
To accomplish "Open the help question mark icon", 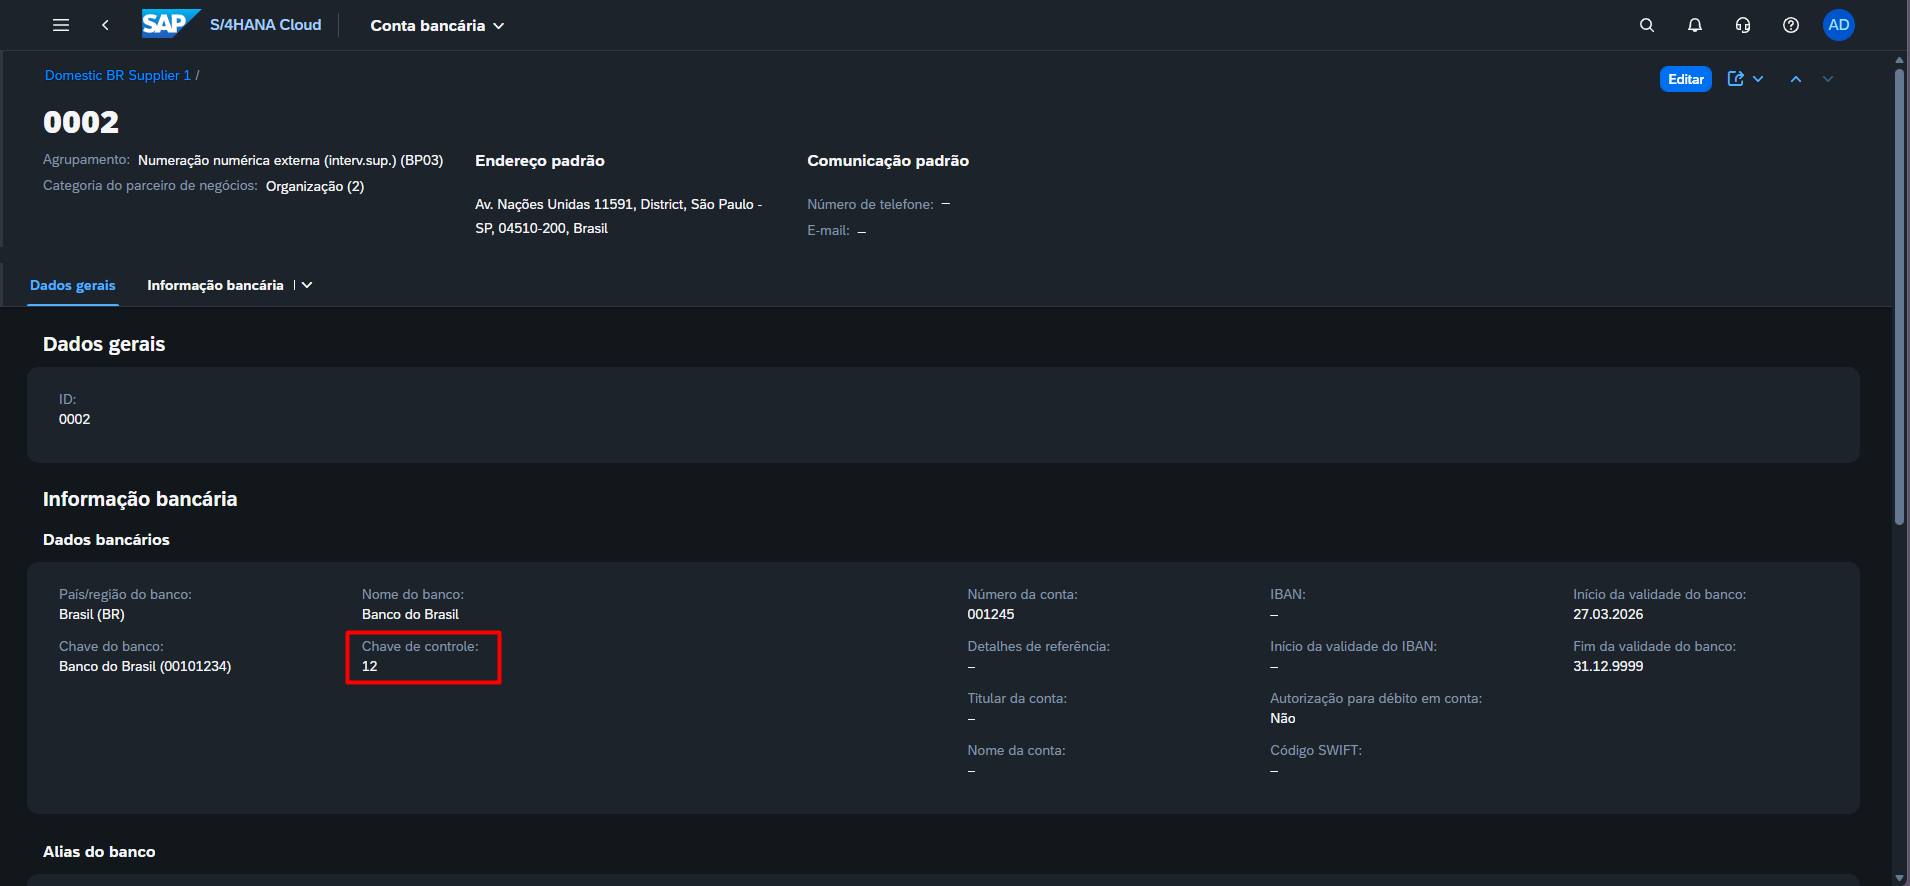I will point(1791,25).
